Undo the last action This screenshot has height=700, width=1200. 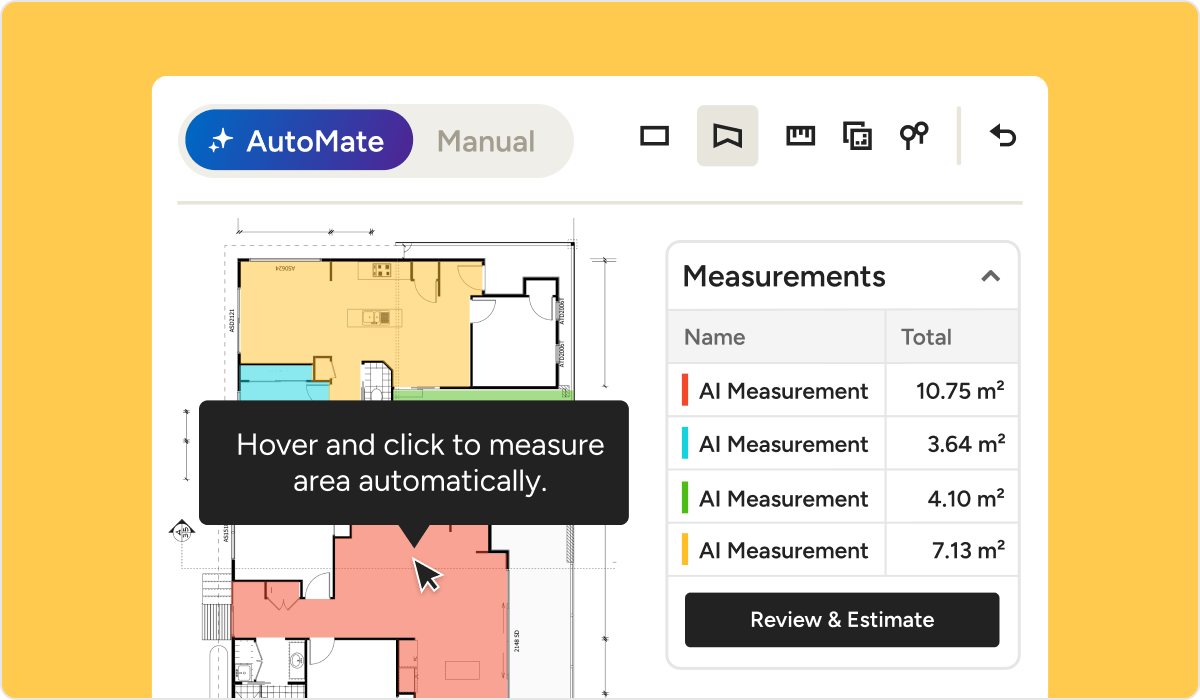tap(1002, 136)
